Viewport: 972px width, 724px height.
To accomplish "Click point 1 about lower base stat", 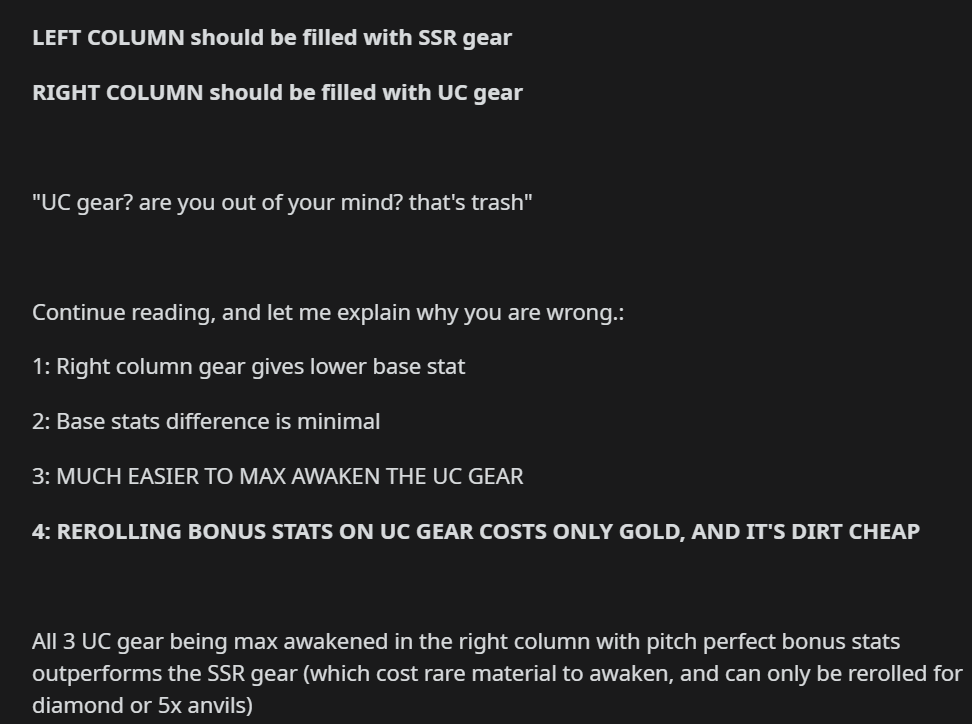I will coord(249,367).
